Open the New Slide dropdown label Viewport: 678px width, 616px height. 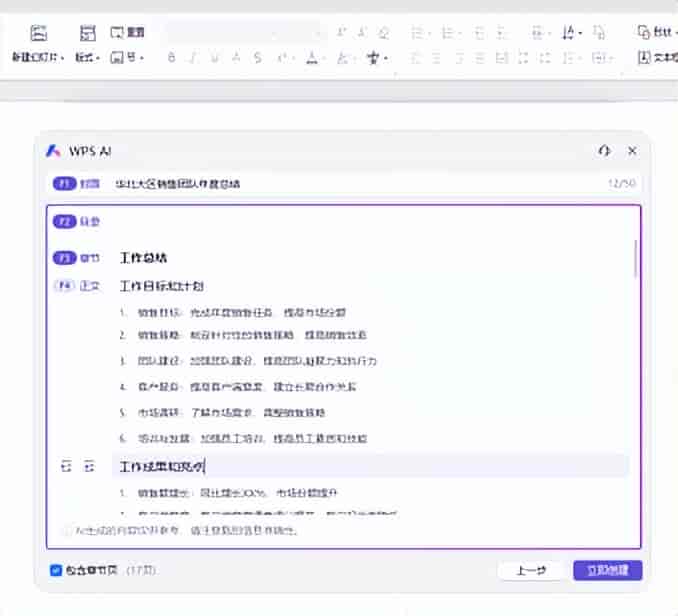pyautogui.click(x=38, y=57)
